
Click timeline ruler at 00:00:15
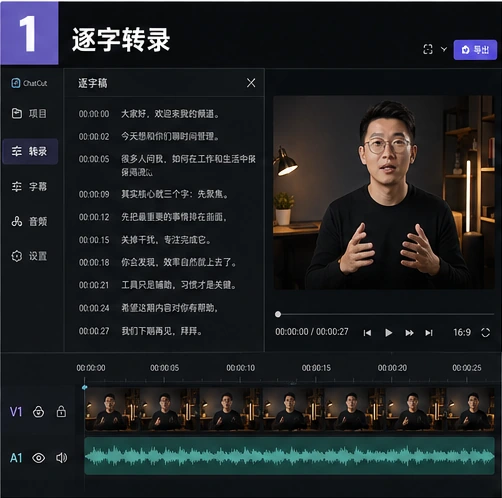coord(316,368)
